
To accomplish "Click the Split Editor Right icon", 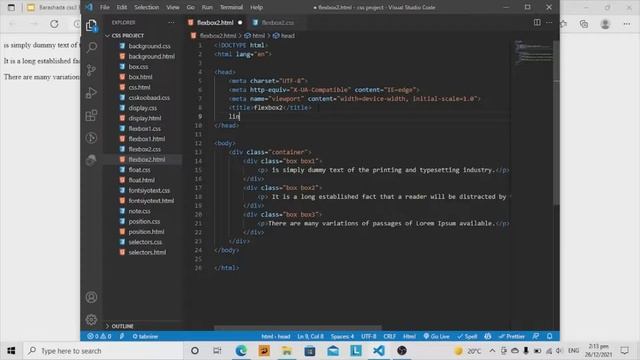I will click(x=537, y=22).
